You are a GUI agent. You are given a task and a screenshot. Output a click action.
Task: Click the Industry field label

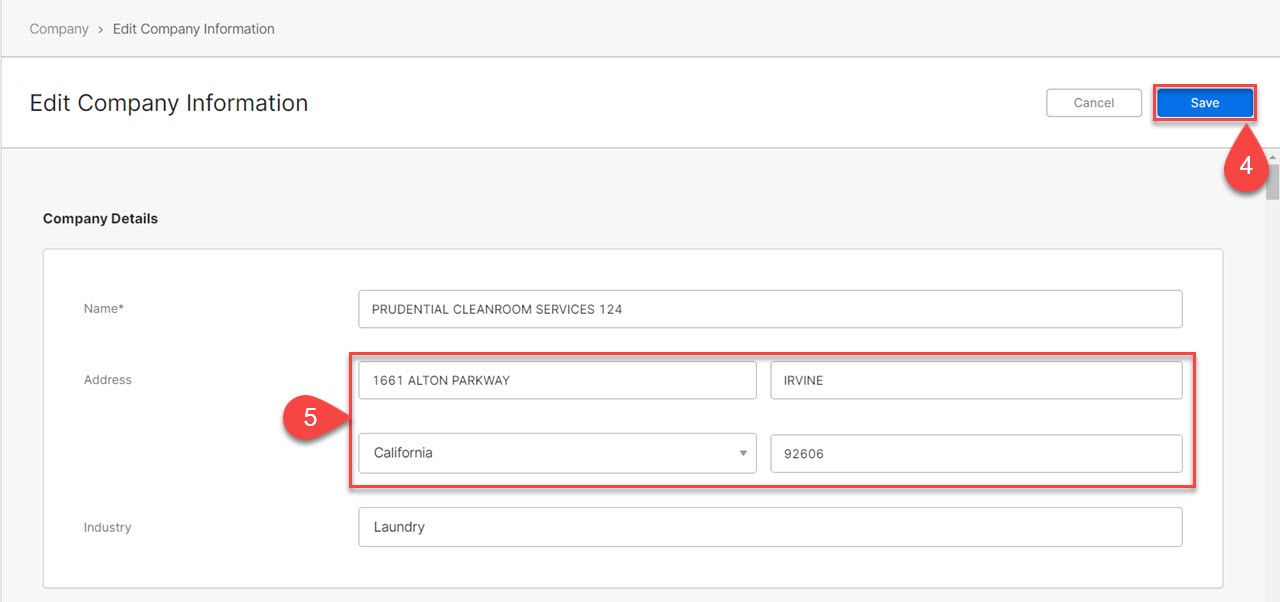tap(108, 527)
